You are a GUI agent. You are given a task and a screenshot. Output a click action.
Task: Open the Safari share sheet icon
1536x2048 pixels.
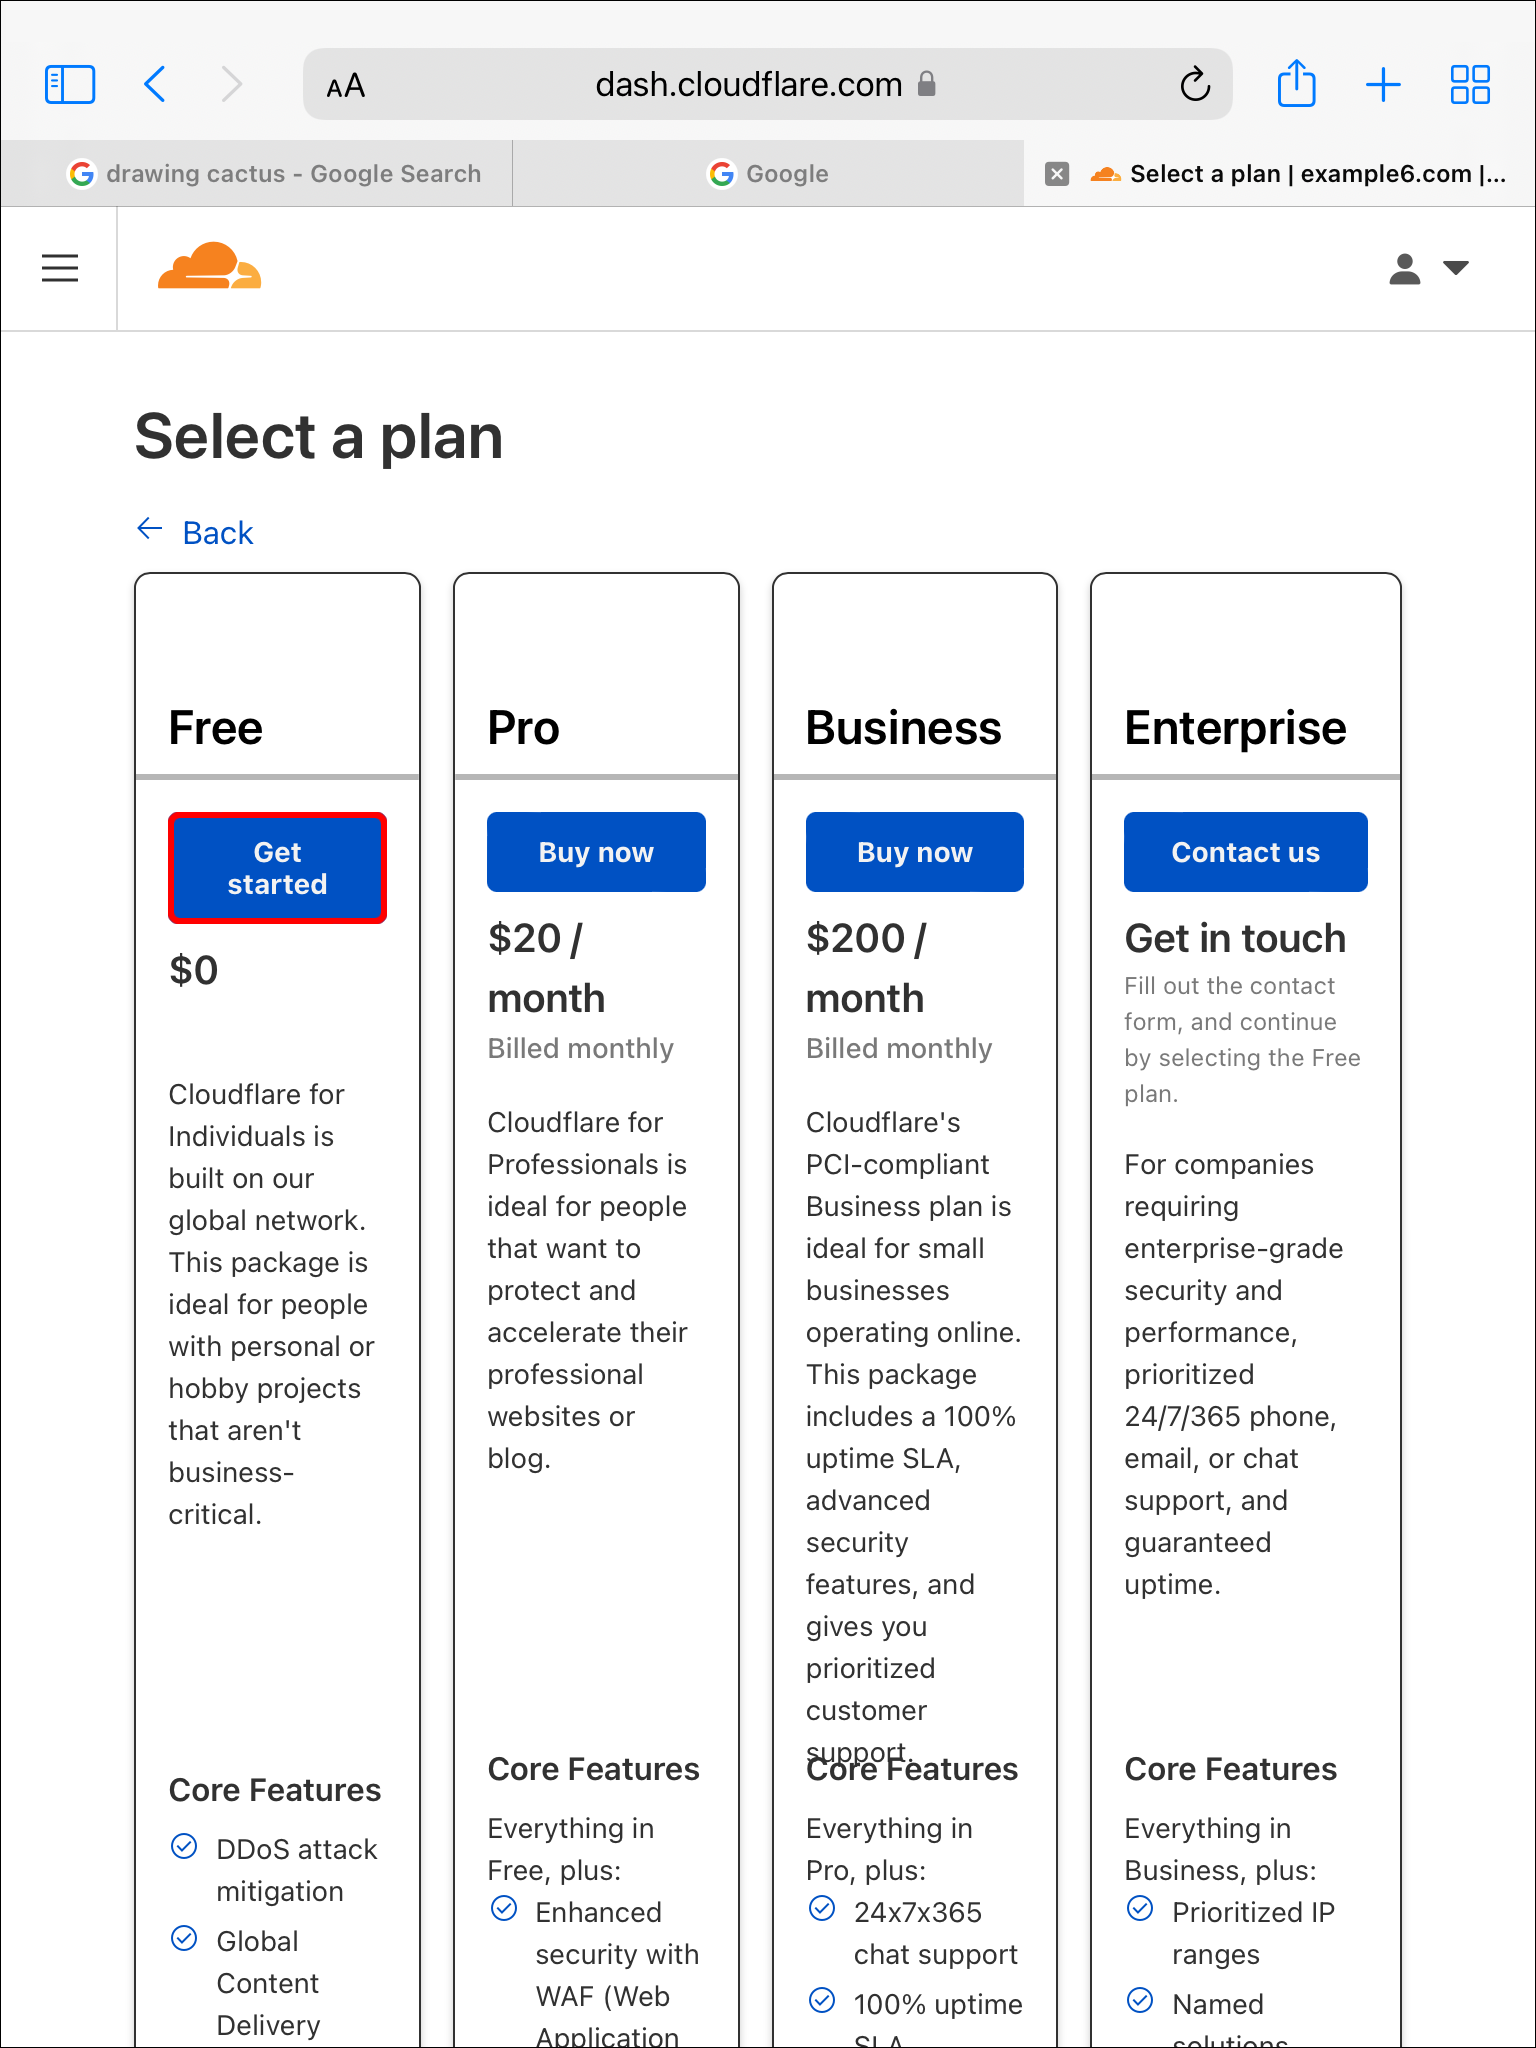coord(1297,84)
